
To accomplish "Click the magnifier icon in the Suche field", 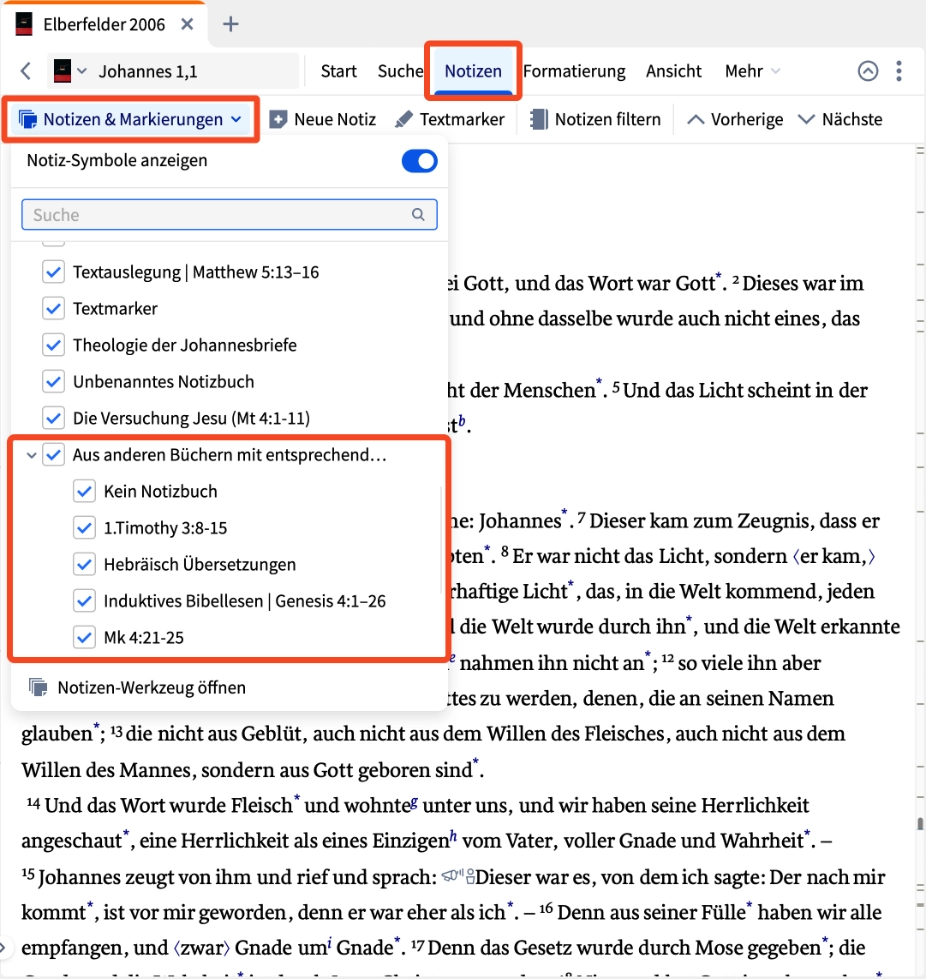I will click(x=418, y=215).
